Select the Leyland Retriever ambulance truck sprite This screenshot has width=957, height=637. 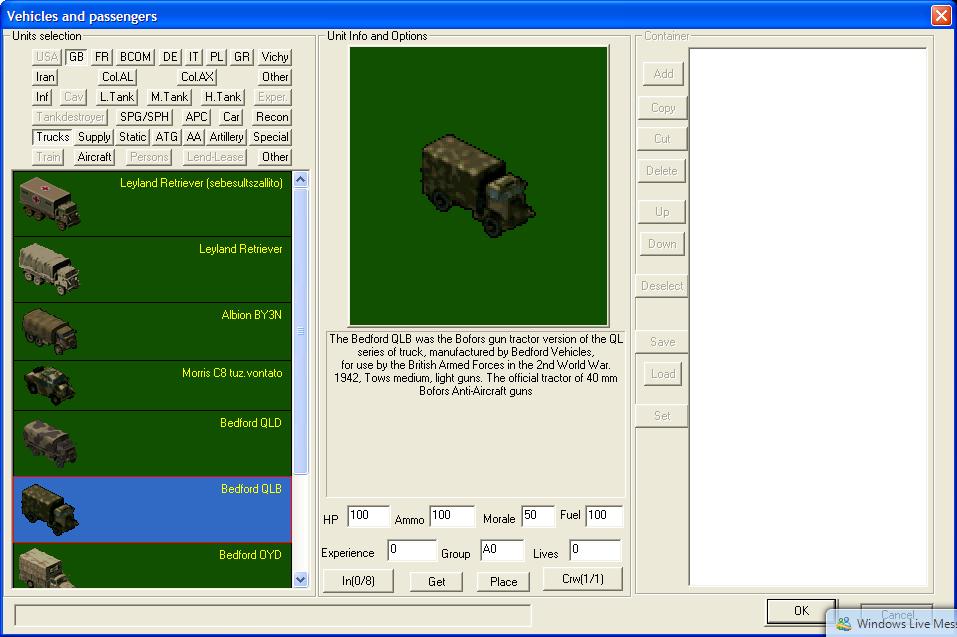49,204
